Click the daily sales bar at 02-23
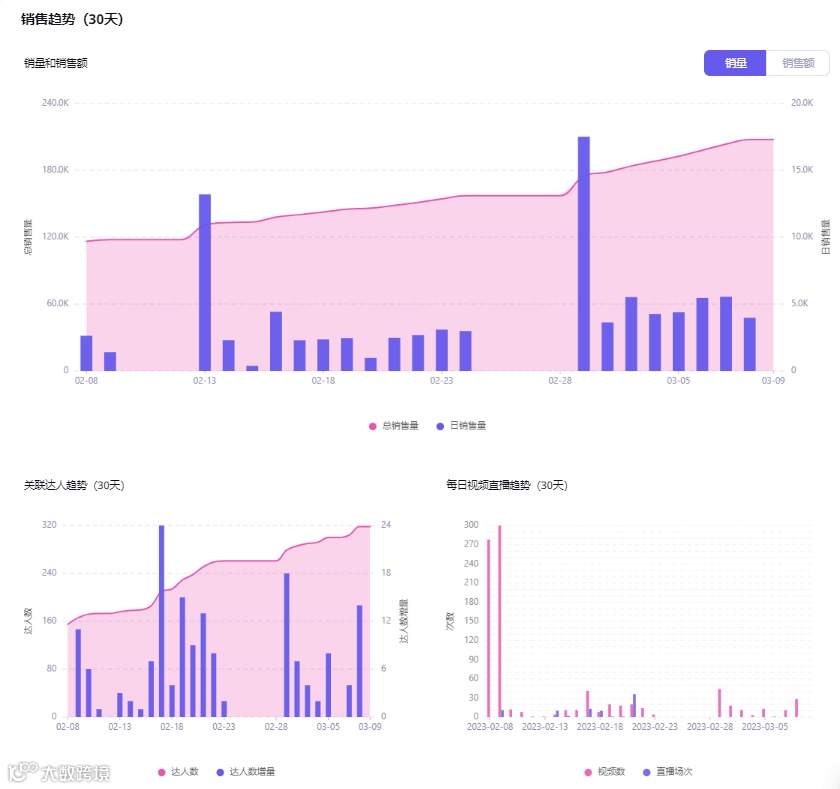 pyautogui.click(x=442, y=350)
